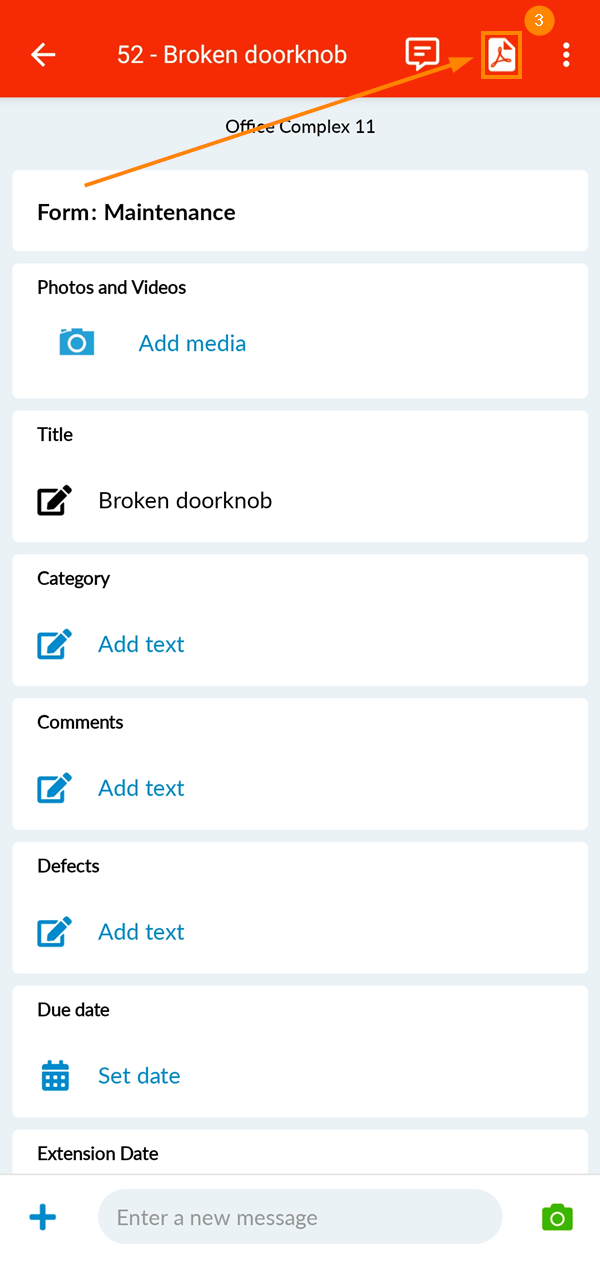This screenshot has width=600, height=1271.
Task: Tap the Category edit pencil icon
Action: click(53, 644)
